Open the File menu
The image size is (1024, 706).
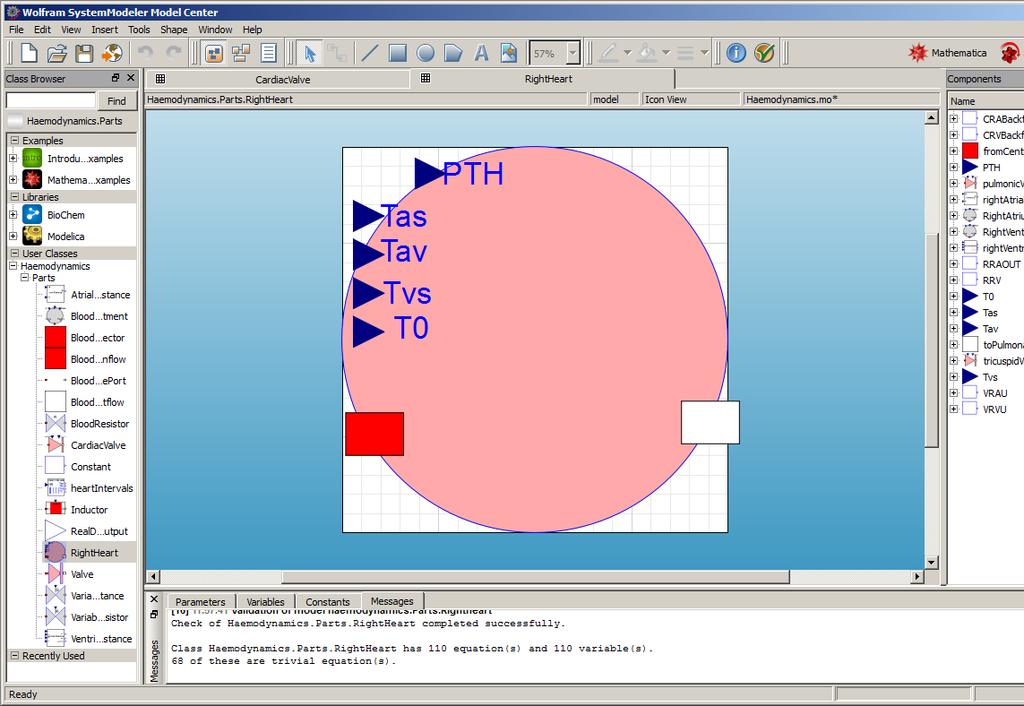[16, 29]
